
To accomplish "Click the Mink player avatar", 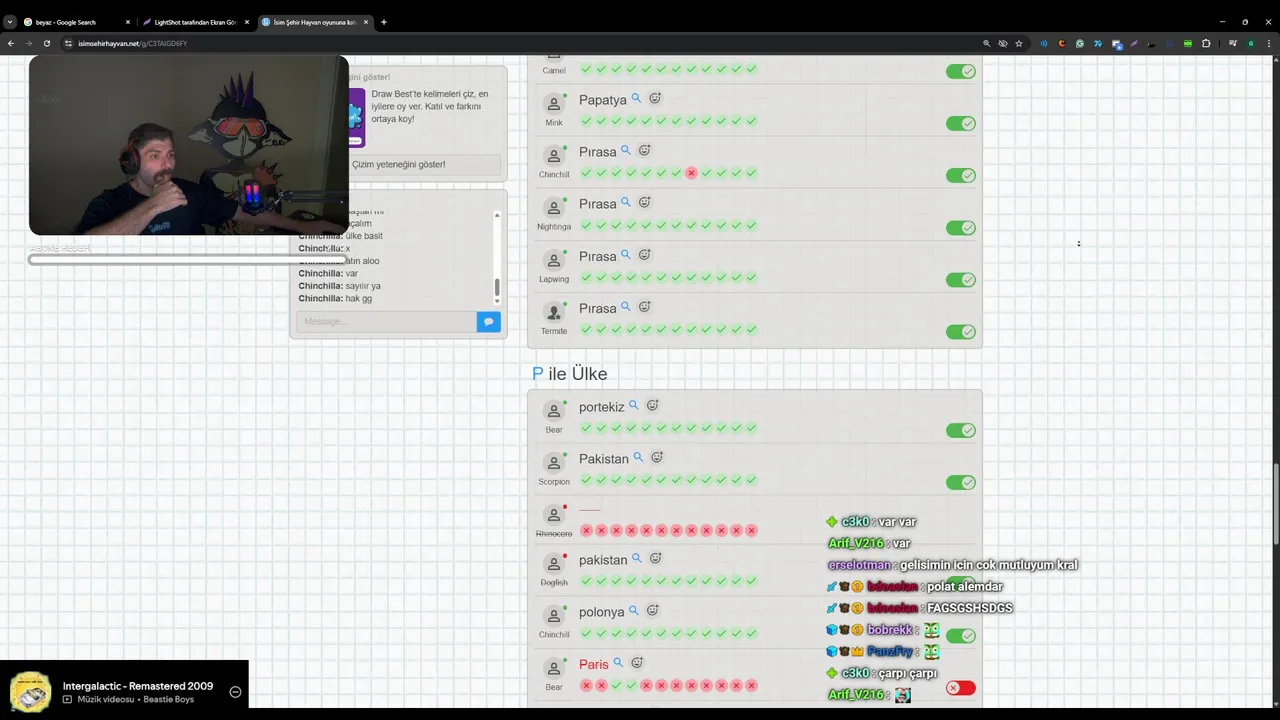I will (x=554, y=104).
